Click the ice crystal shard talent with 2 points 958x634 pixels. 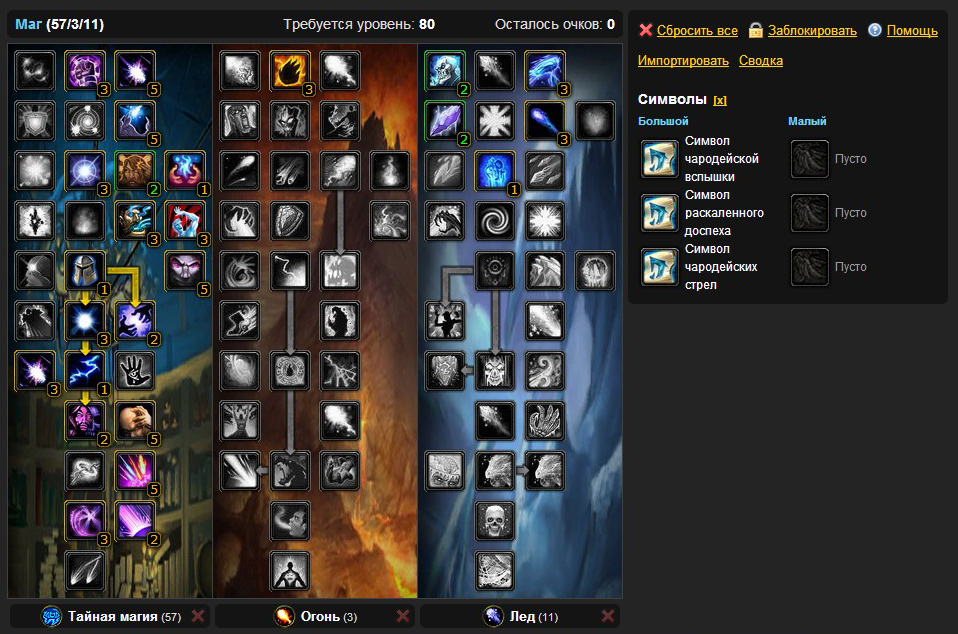pyautogui.click(x=445, y=121)
